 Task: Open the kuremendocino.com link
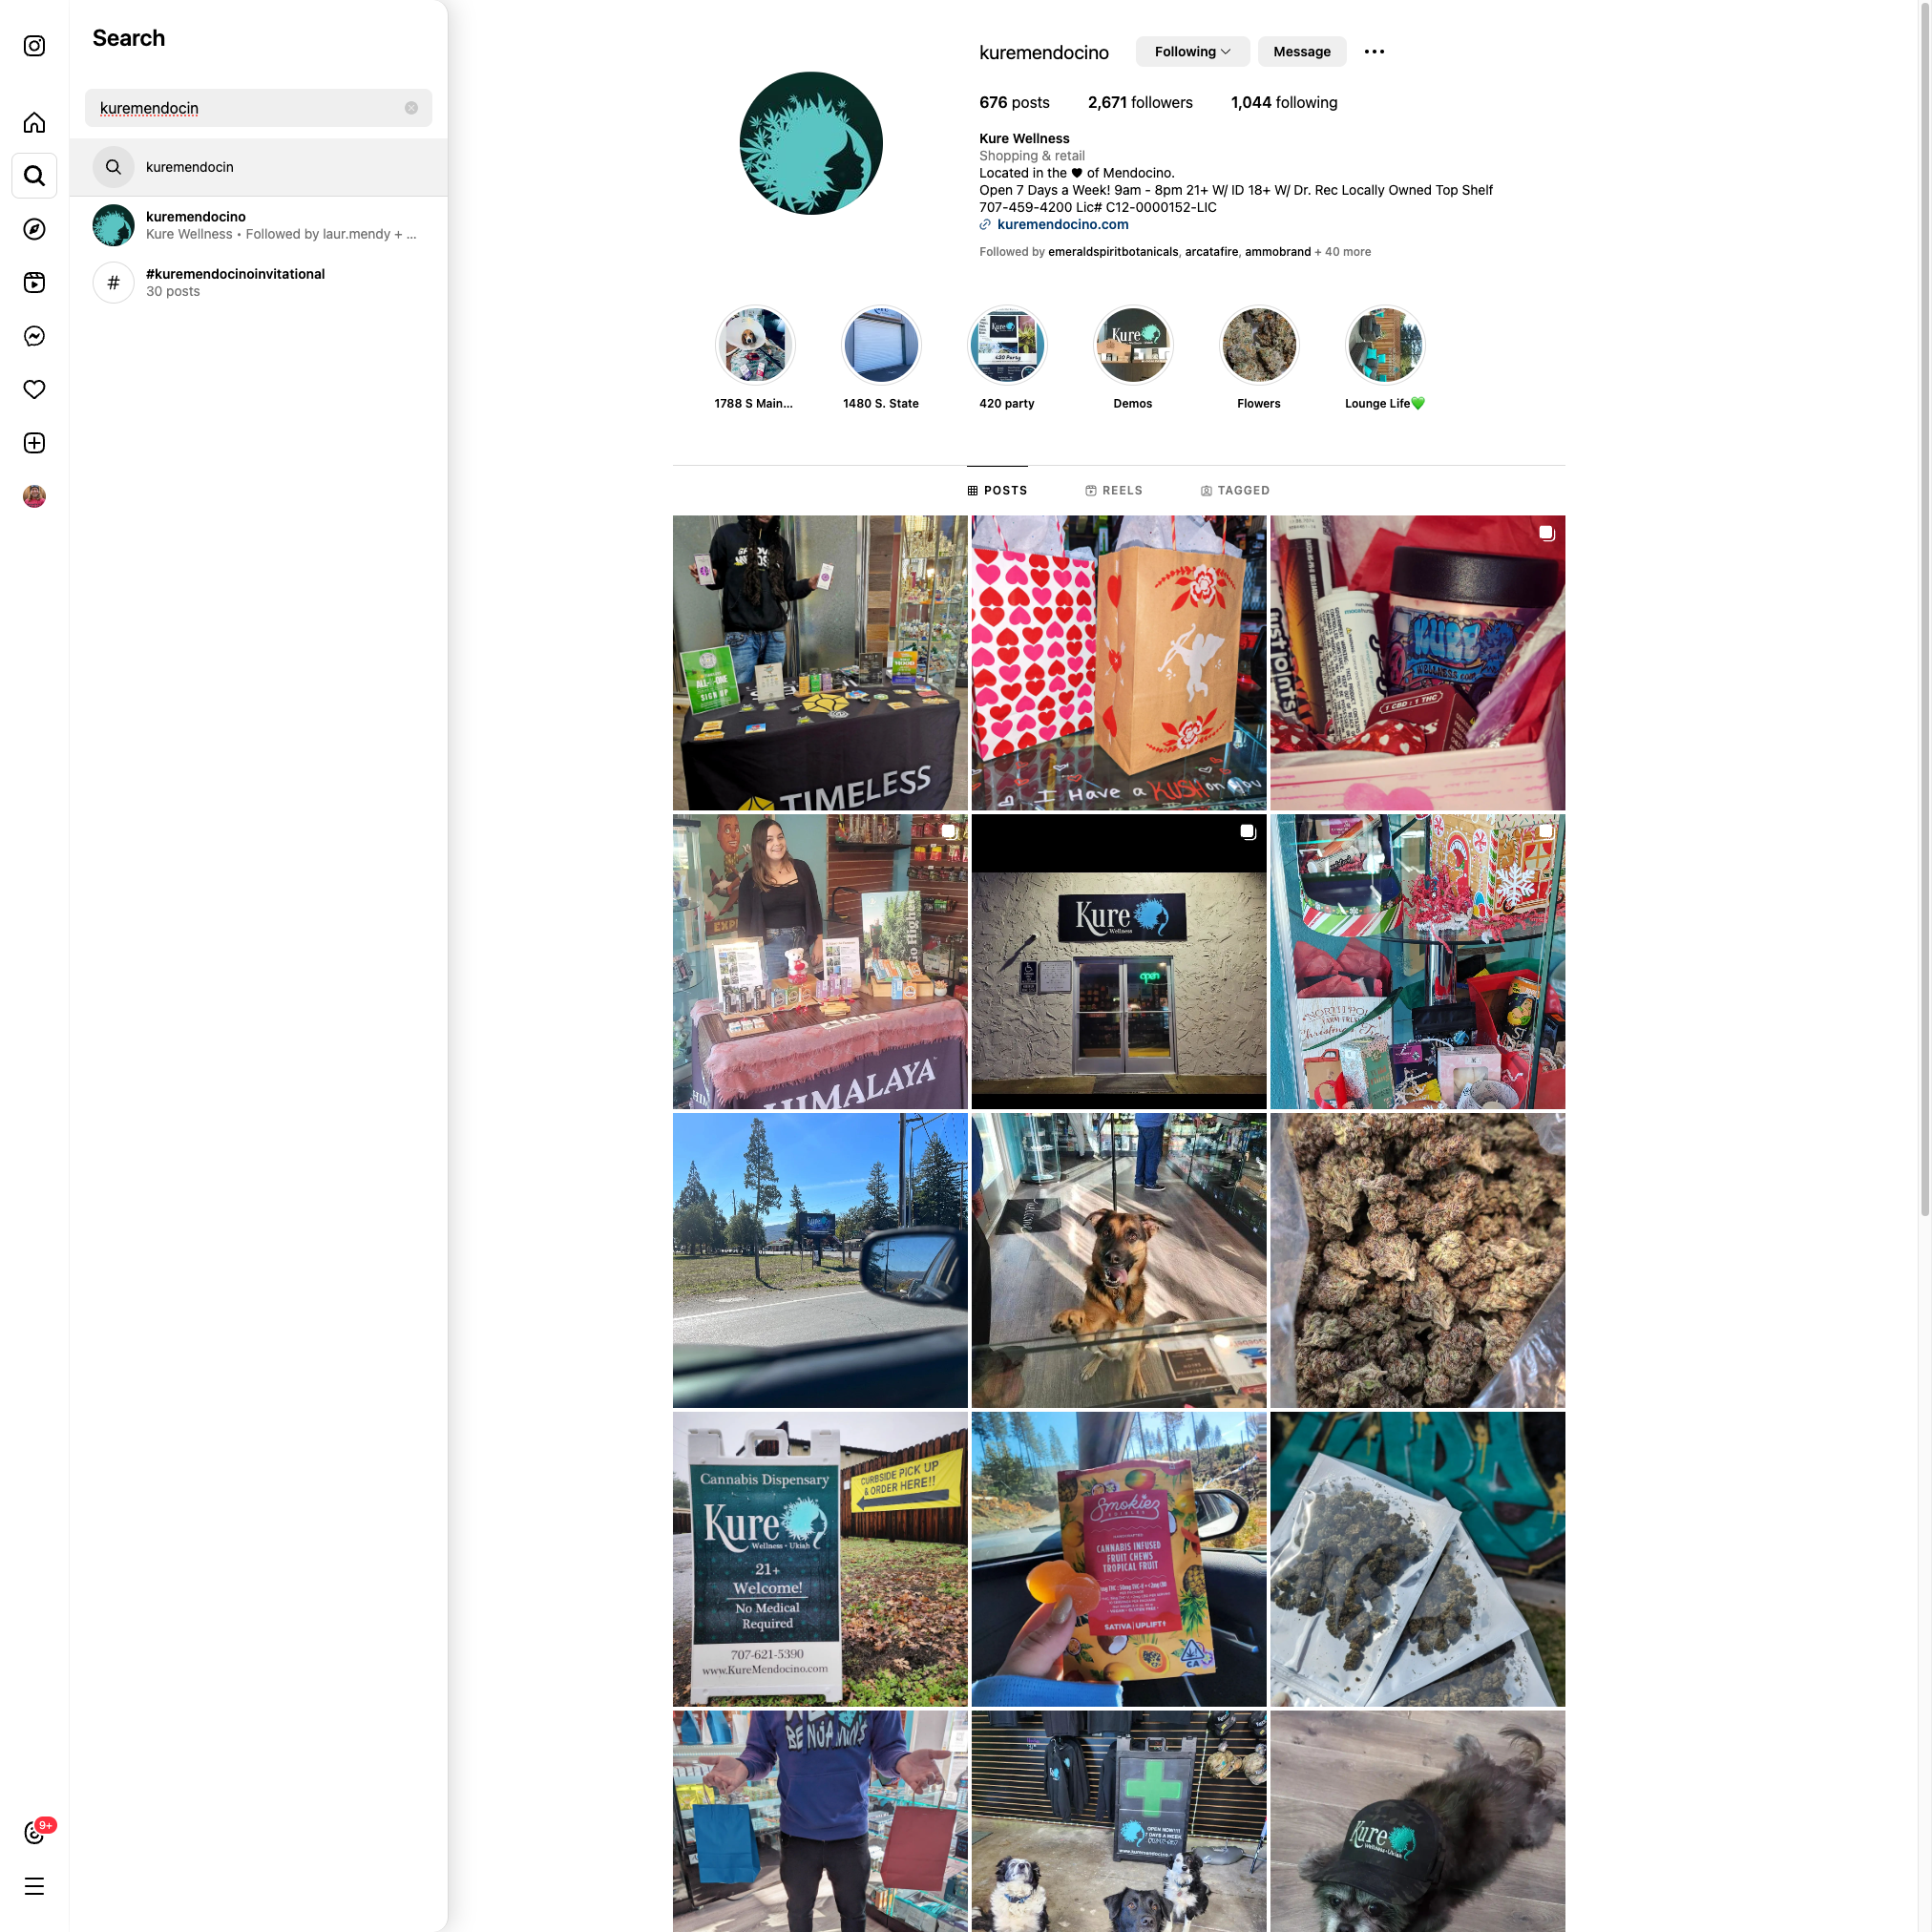pos(1062,224)
